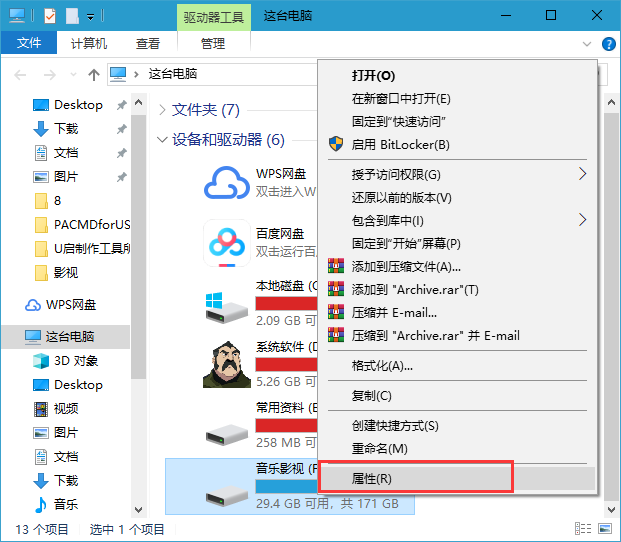Select the 本地磁盘 (C:) drive icon
The height and width of the screenshot is (542, 621).
pos(227,308)
